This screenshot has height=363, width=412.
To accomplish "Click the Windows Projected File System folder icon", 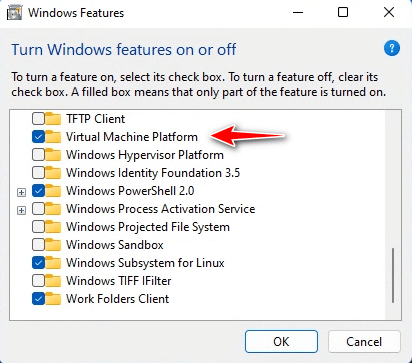I will 53,227.
